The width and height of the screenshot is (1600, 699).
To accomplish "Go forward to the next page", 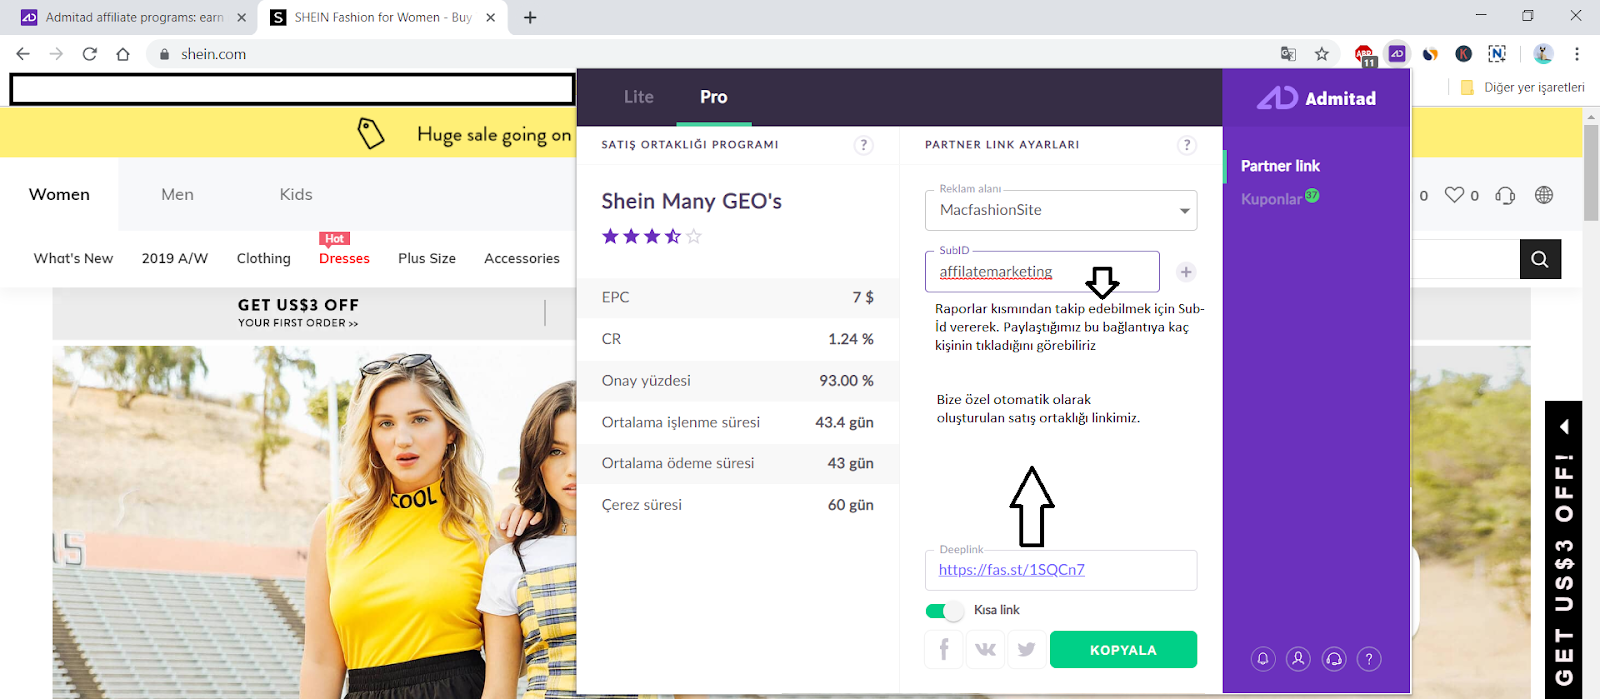I will click(56, 54).
